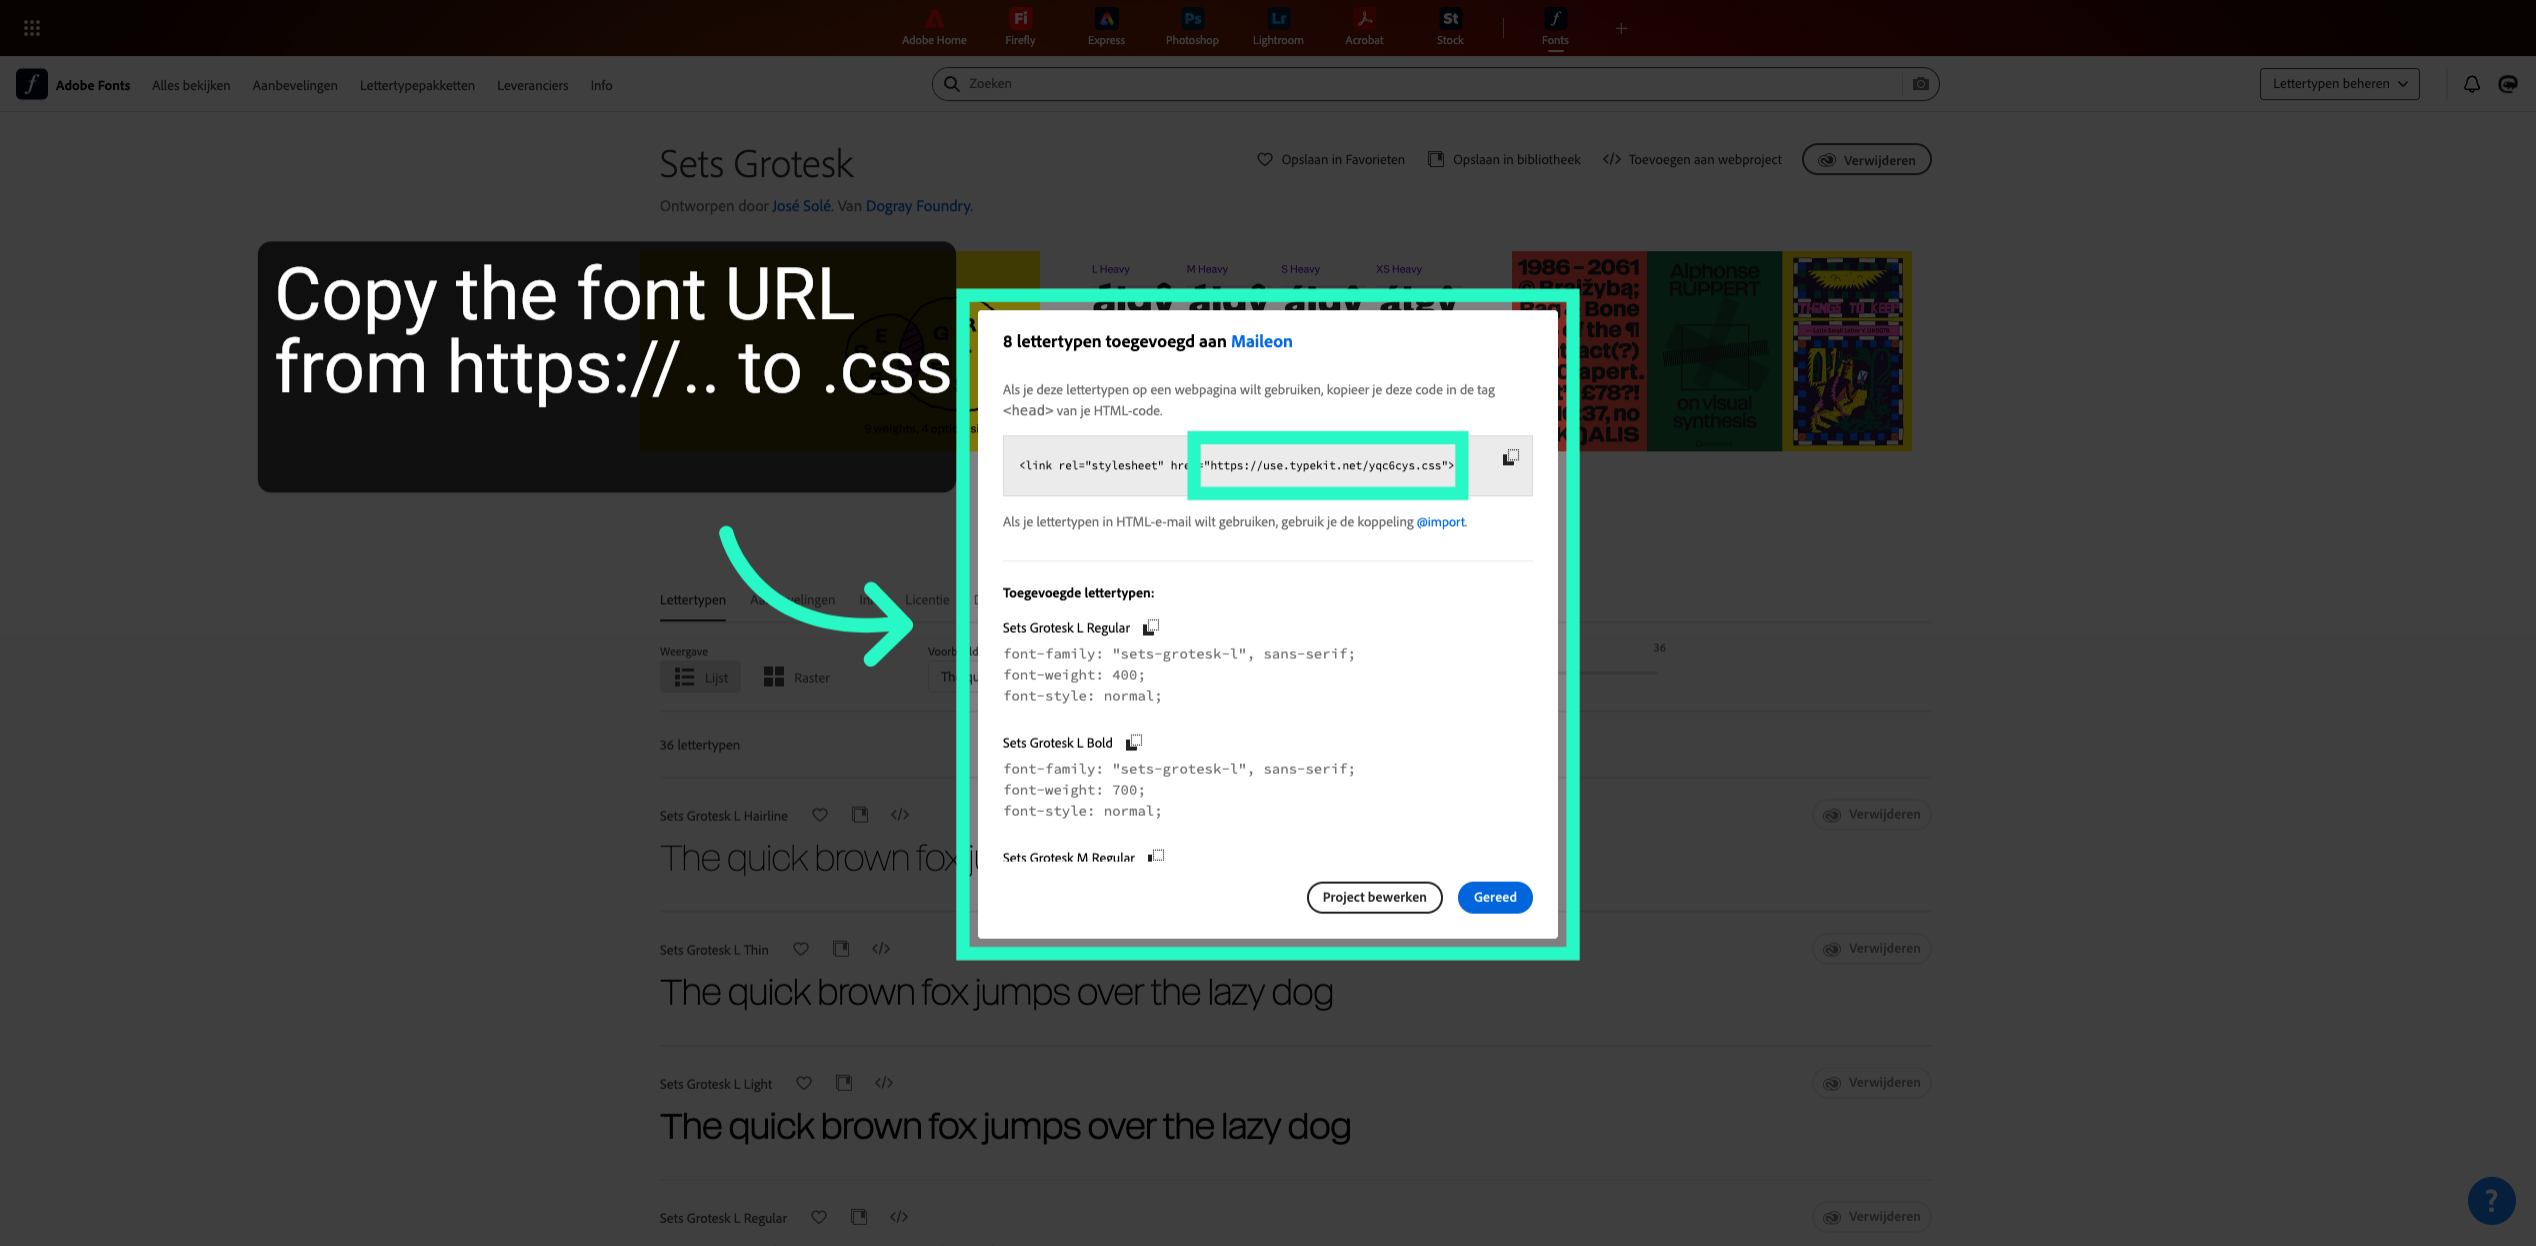Open Photoshop from the top app bar
Image resolution: width=2536 pixels, height=1246 pixels.
click(x=1192, y=28)
